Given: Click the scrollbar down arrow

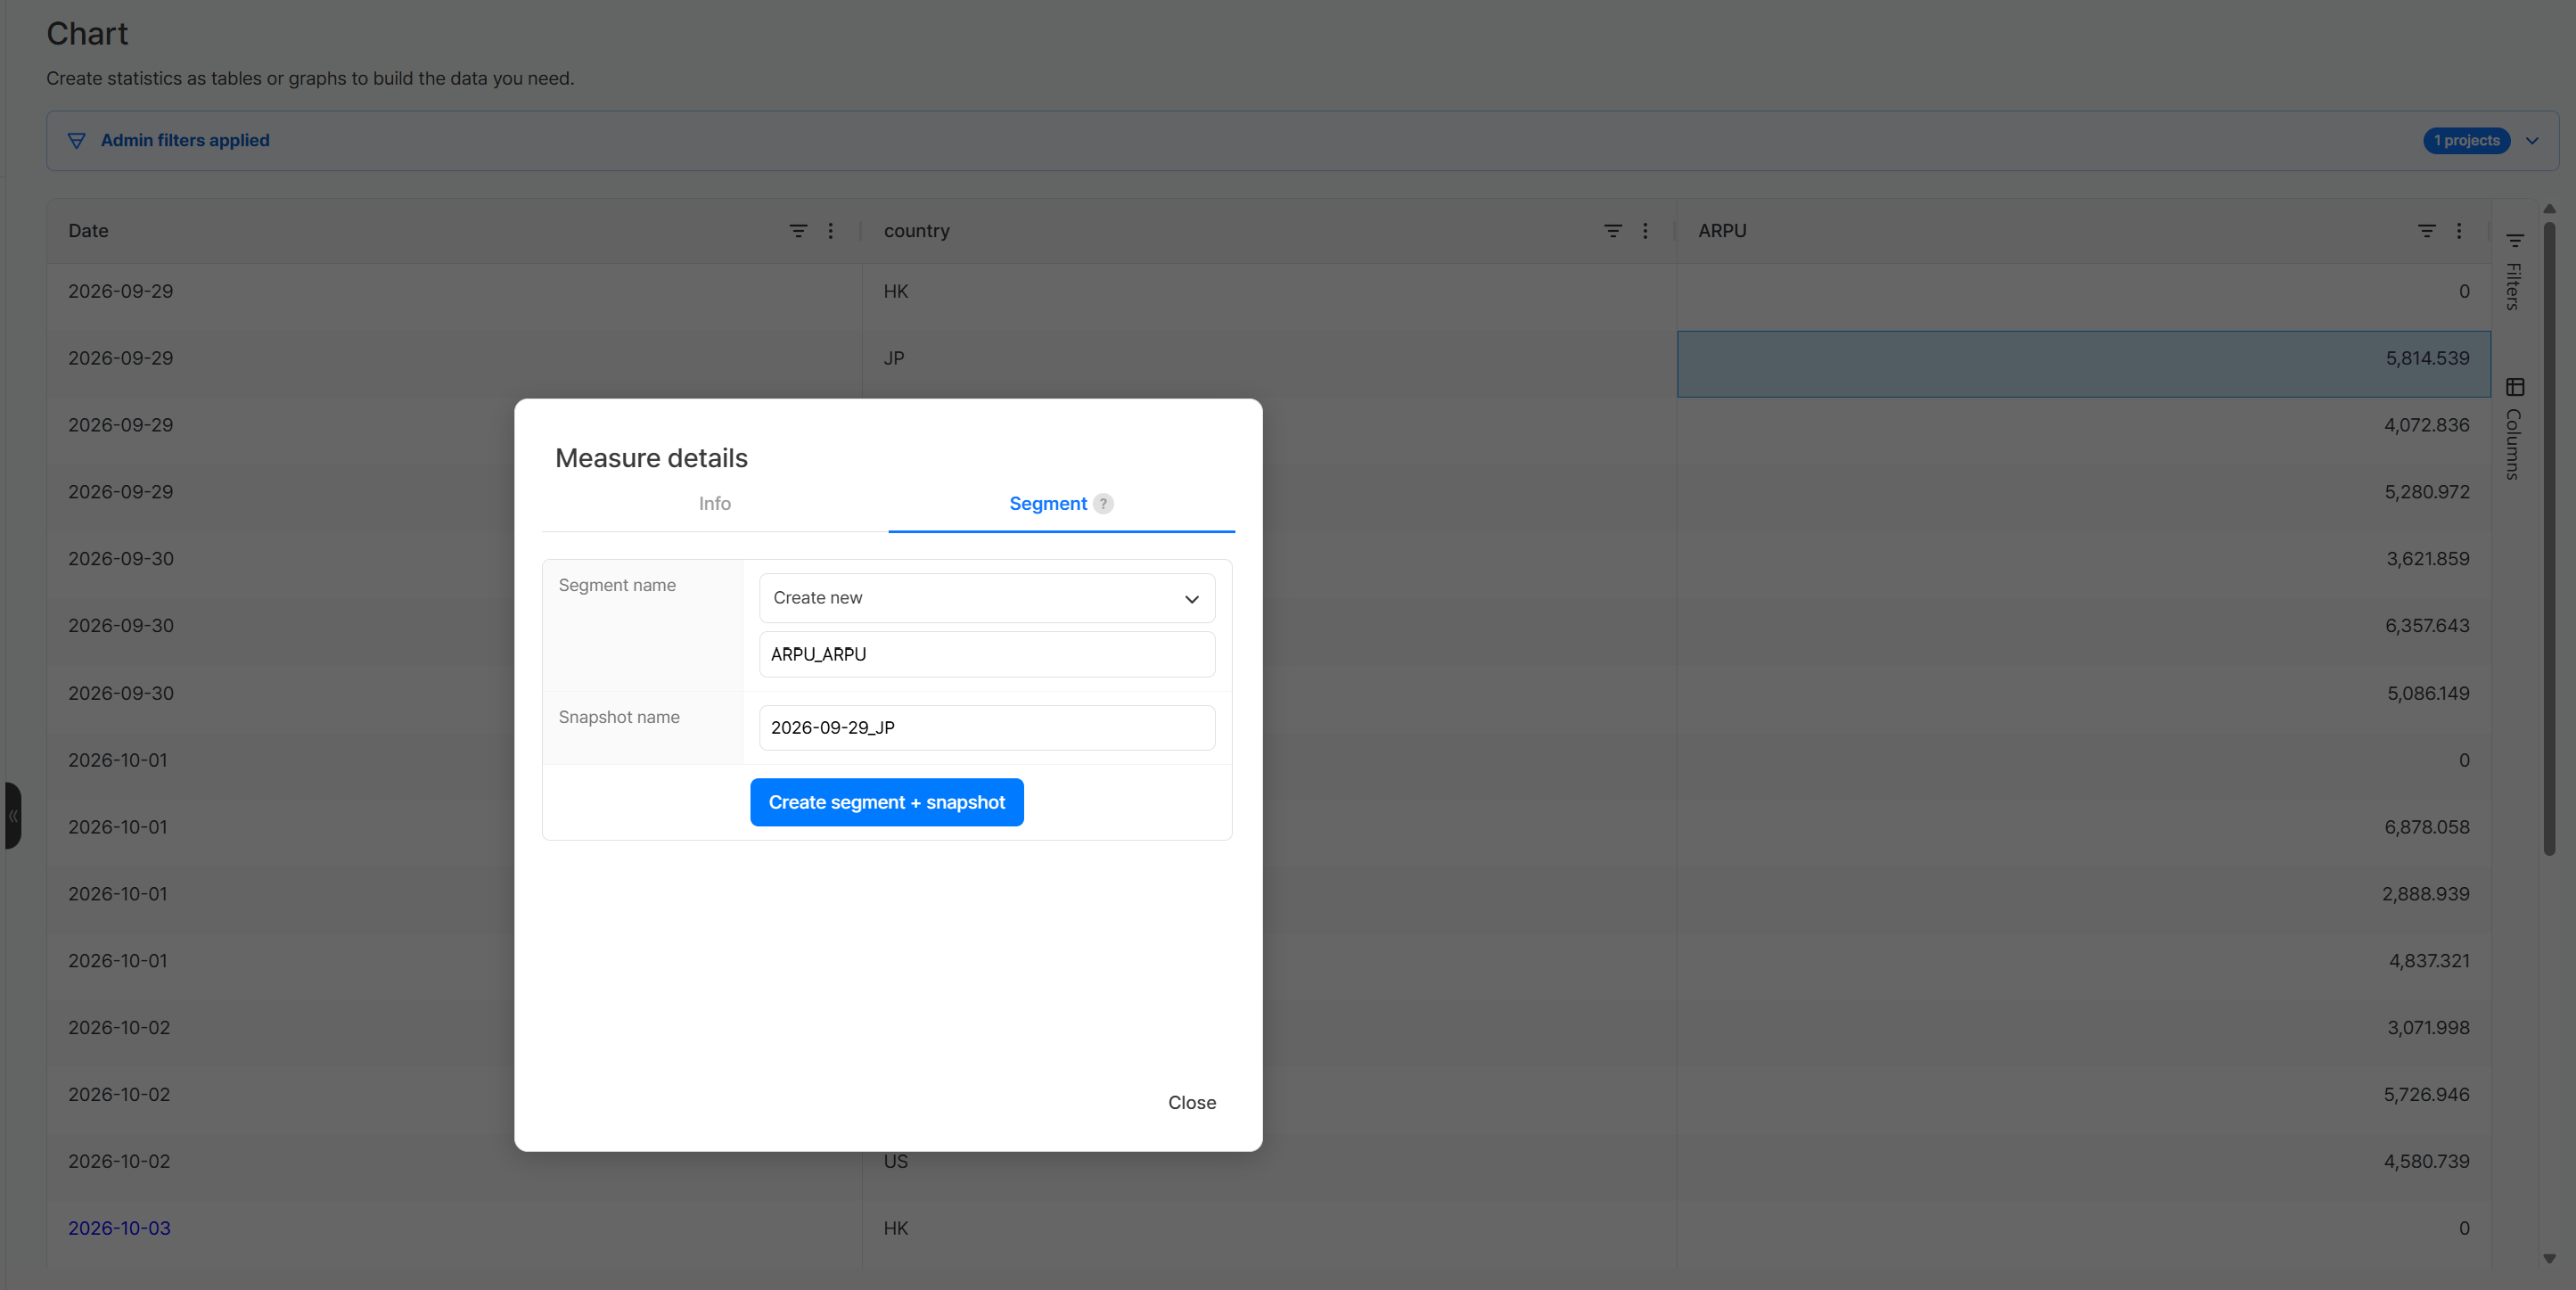Looking at the screenshot, I should (2549, 1259).
